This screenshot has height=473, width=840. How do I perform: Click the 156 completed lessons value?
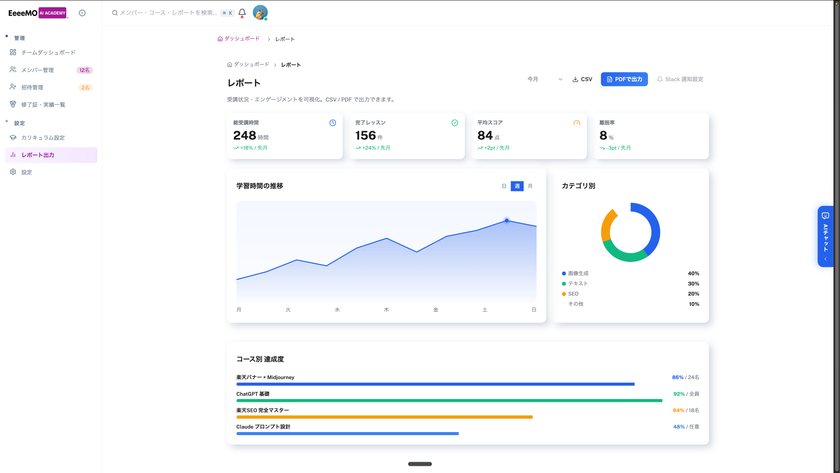click(x=365, y=136)
